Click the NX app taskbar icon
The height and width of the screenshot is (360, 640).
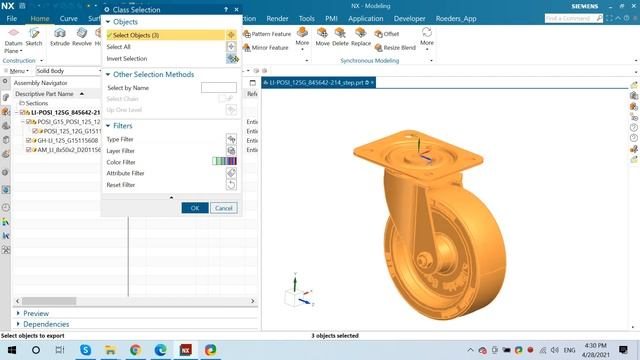tap(185, 350)
